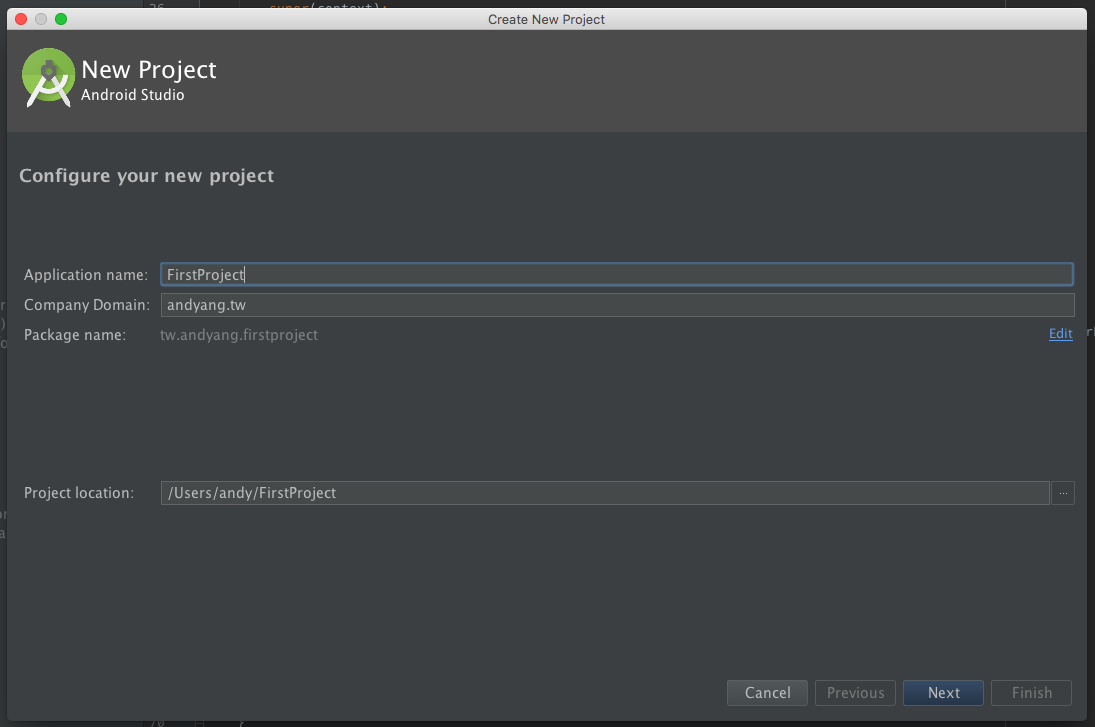1095x727 pixels.
Task: Click the Android Studio logo icon
Action: tap(48, 78)
